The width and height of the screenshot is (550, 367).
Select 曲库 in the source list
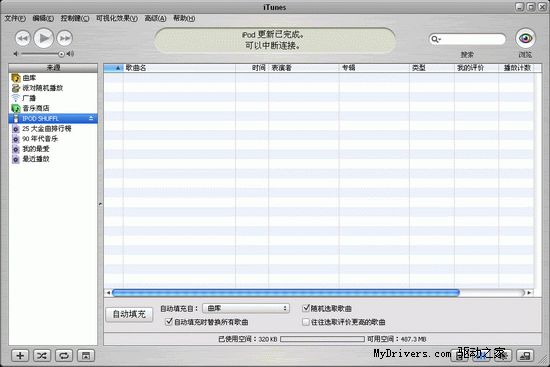[x=53, y=78]
